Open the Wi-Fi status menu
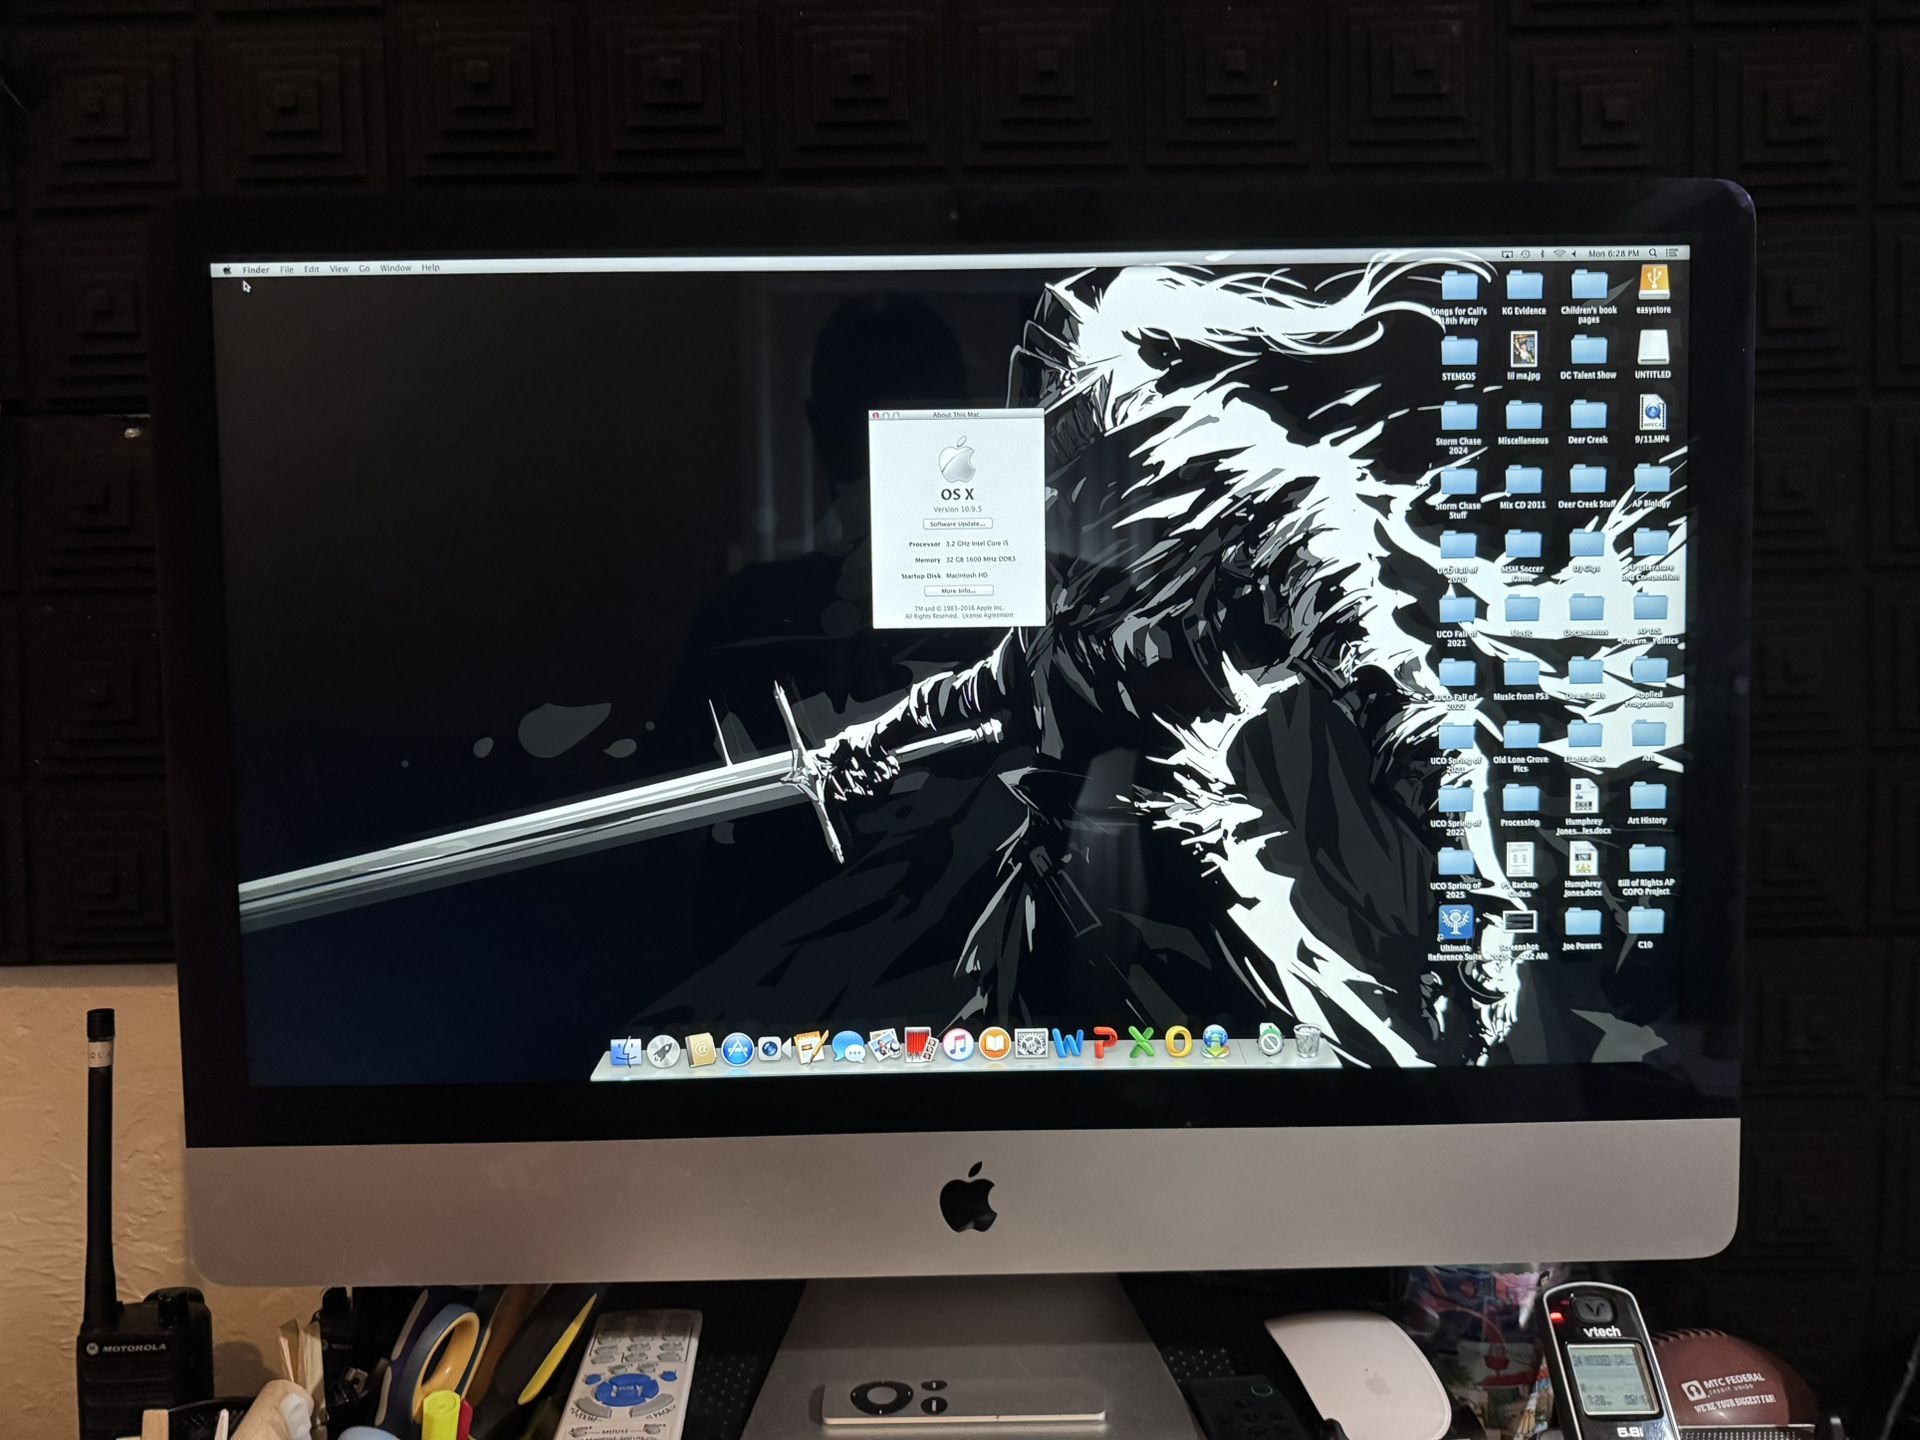Image resolution: width=1920 pixels, height=1440 pixels. [1559, 254]
